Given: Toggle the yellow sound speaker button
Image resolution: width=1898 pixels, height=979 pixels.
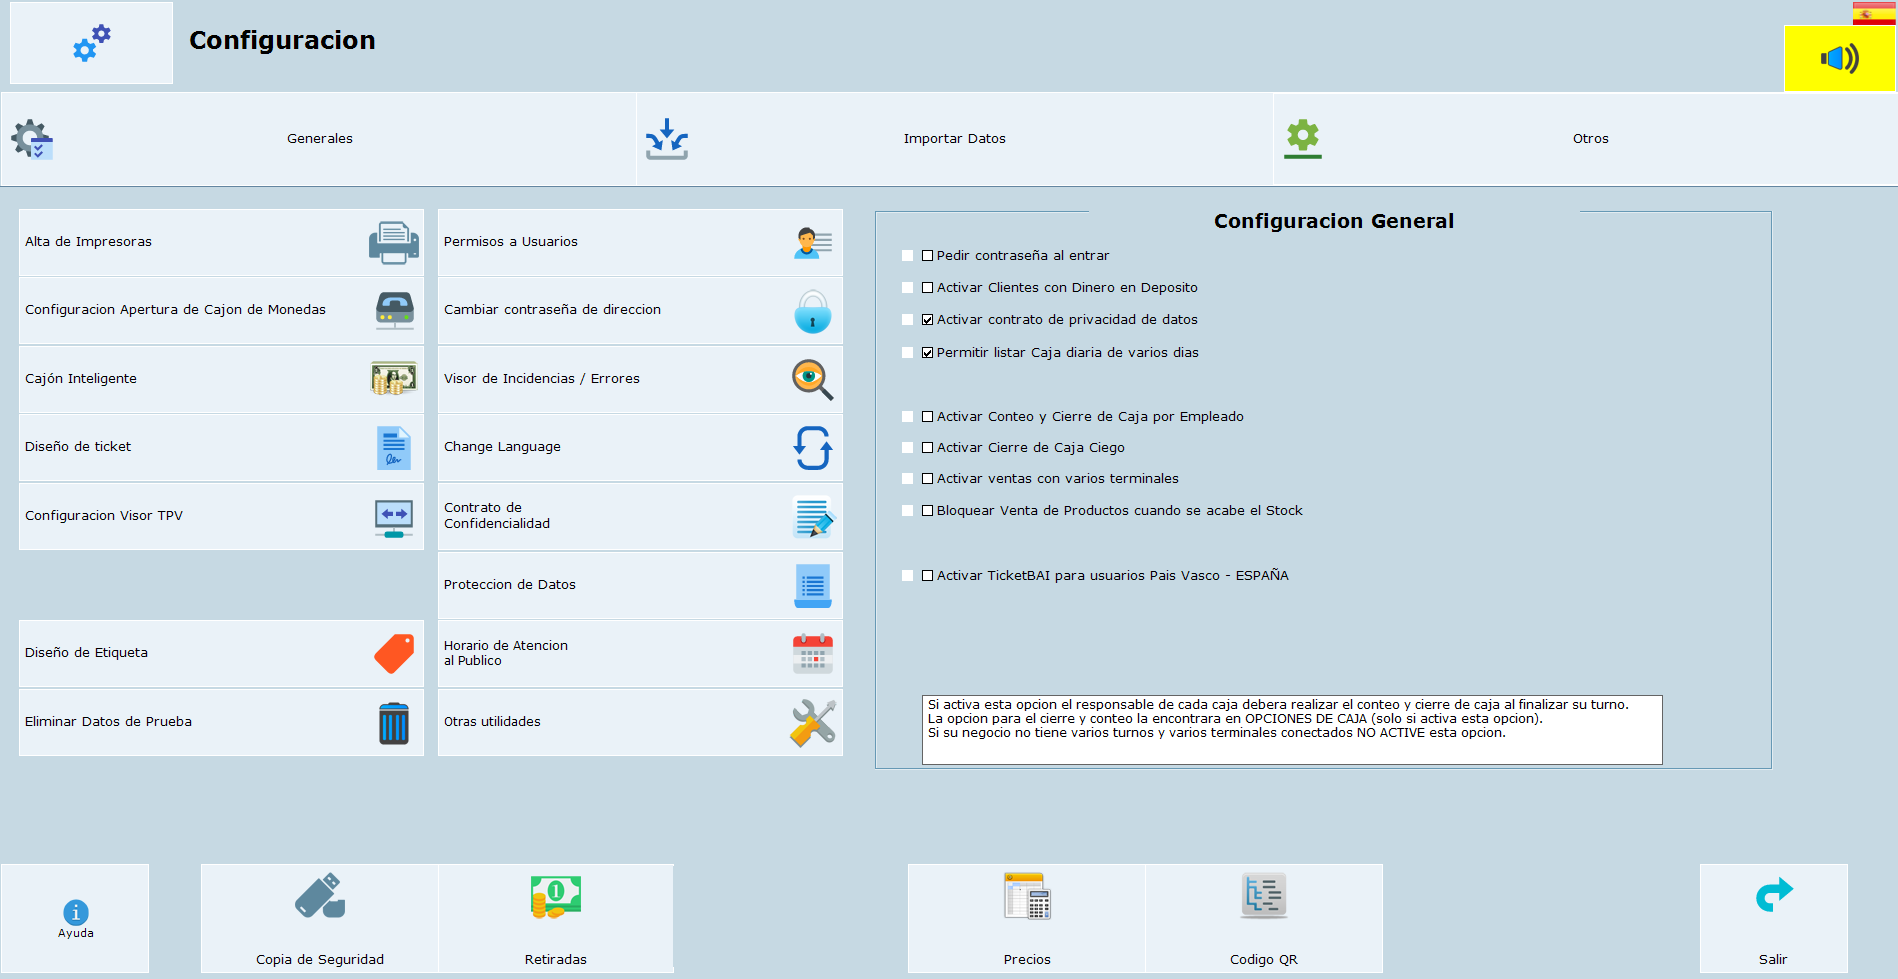Looking at the screenshot, I should (x=1839, y=59).
